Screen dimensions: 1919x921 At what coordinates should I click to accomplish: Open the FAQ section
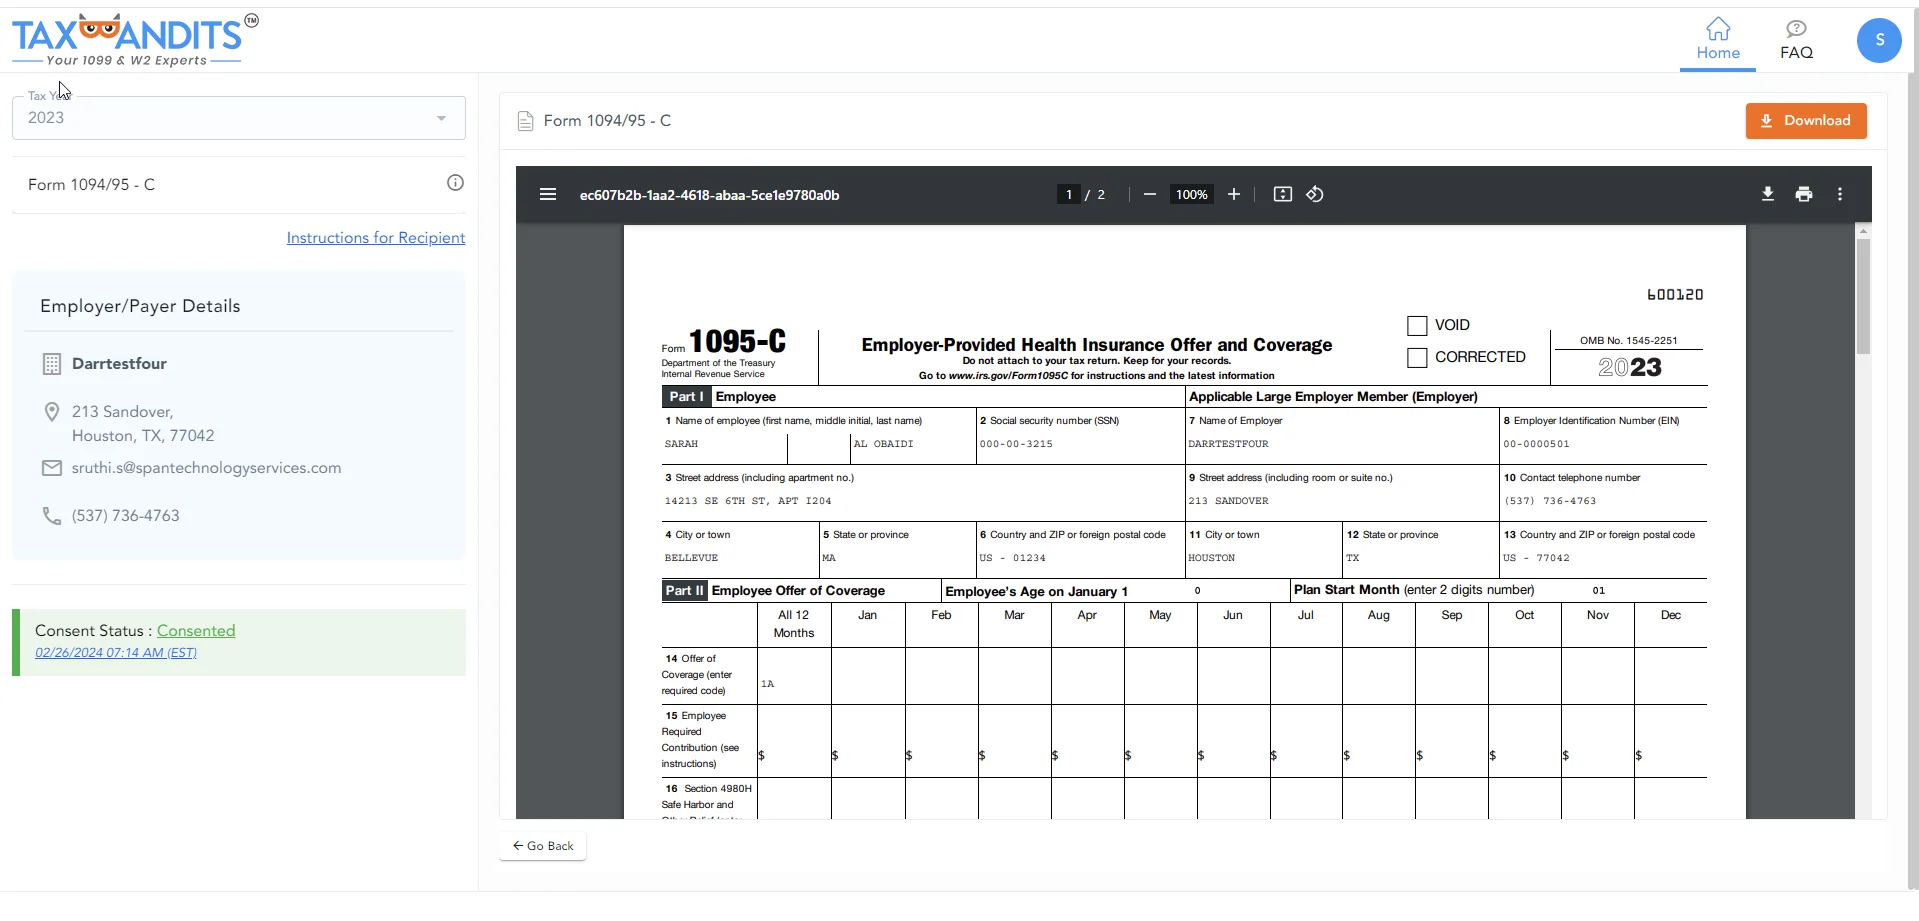click(1795, 40)
